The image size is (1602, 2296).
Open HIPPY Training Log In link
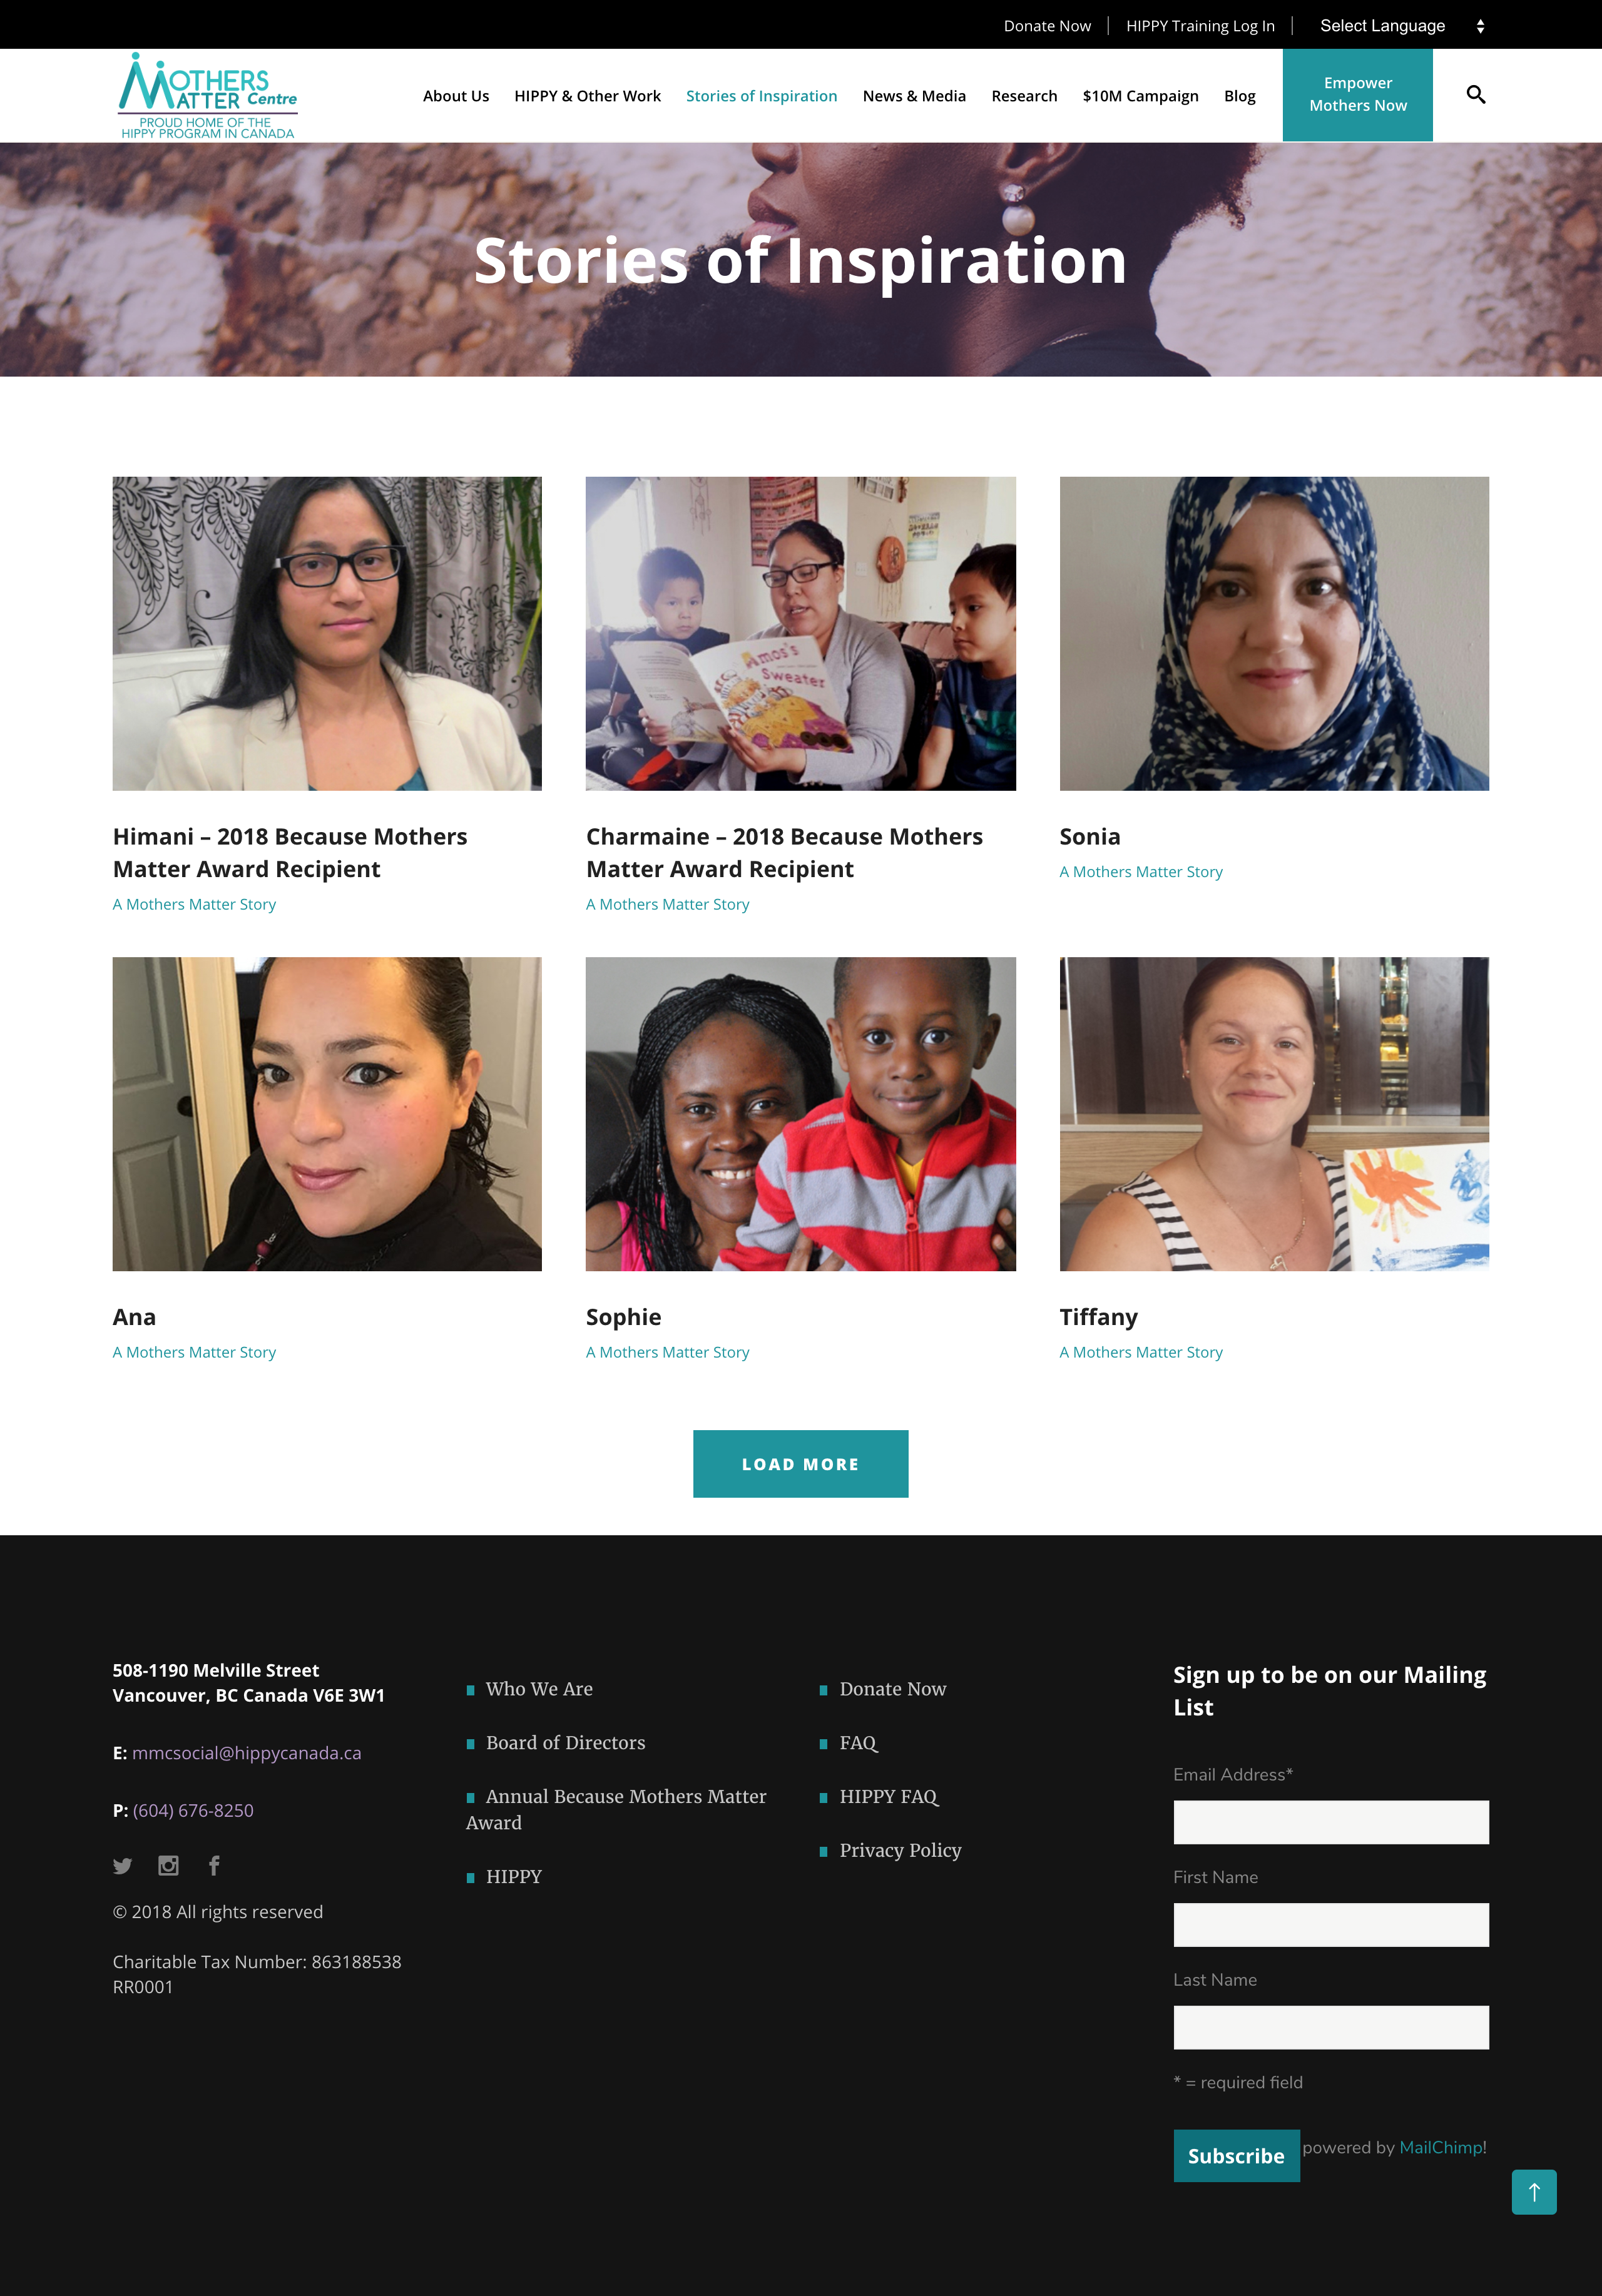click(x=1200, y=26)
